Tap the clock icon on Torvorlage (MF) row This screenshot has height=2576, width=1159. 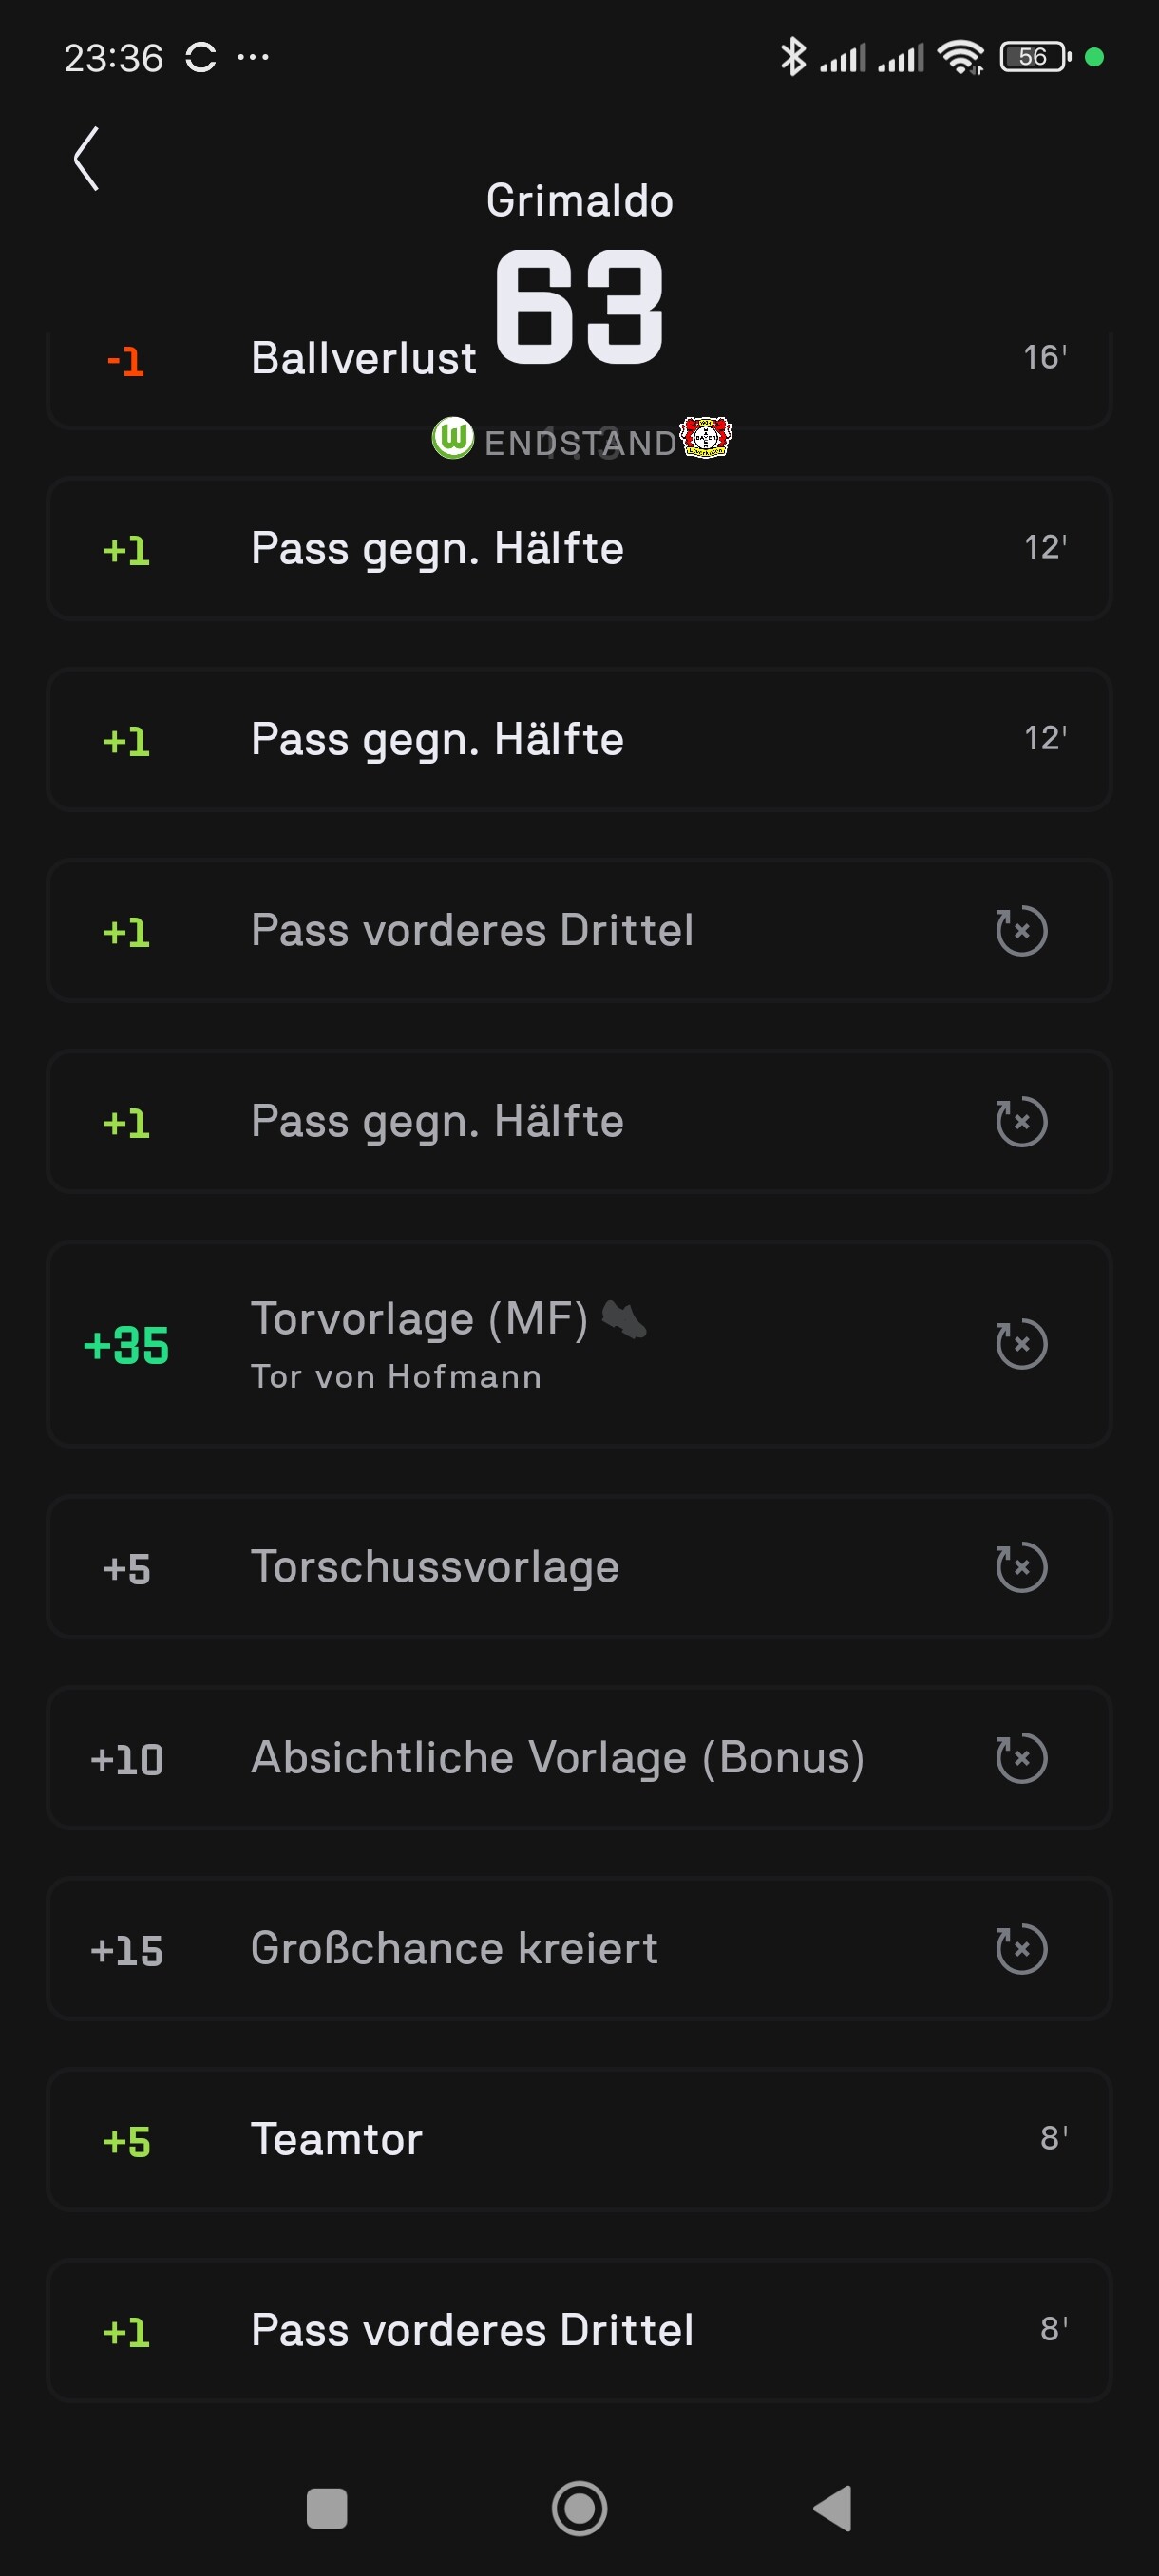1021,1343
